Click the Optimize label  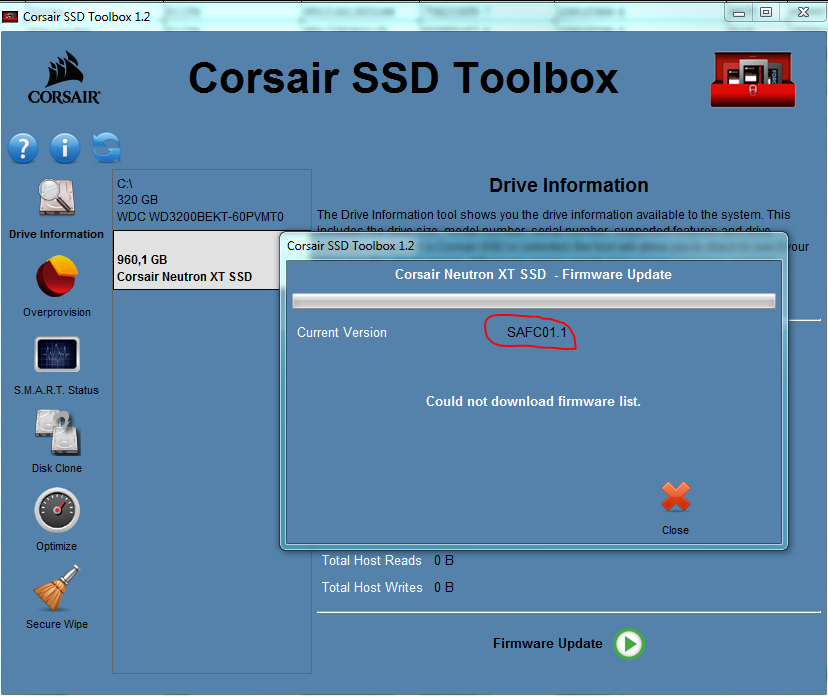pos(57,546)
